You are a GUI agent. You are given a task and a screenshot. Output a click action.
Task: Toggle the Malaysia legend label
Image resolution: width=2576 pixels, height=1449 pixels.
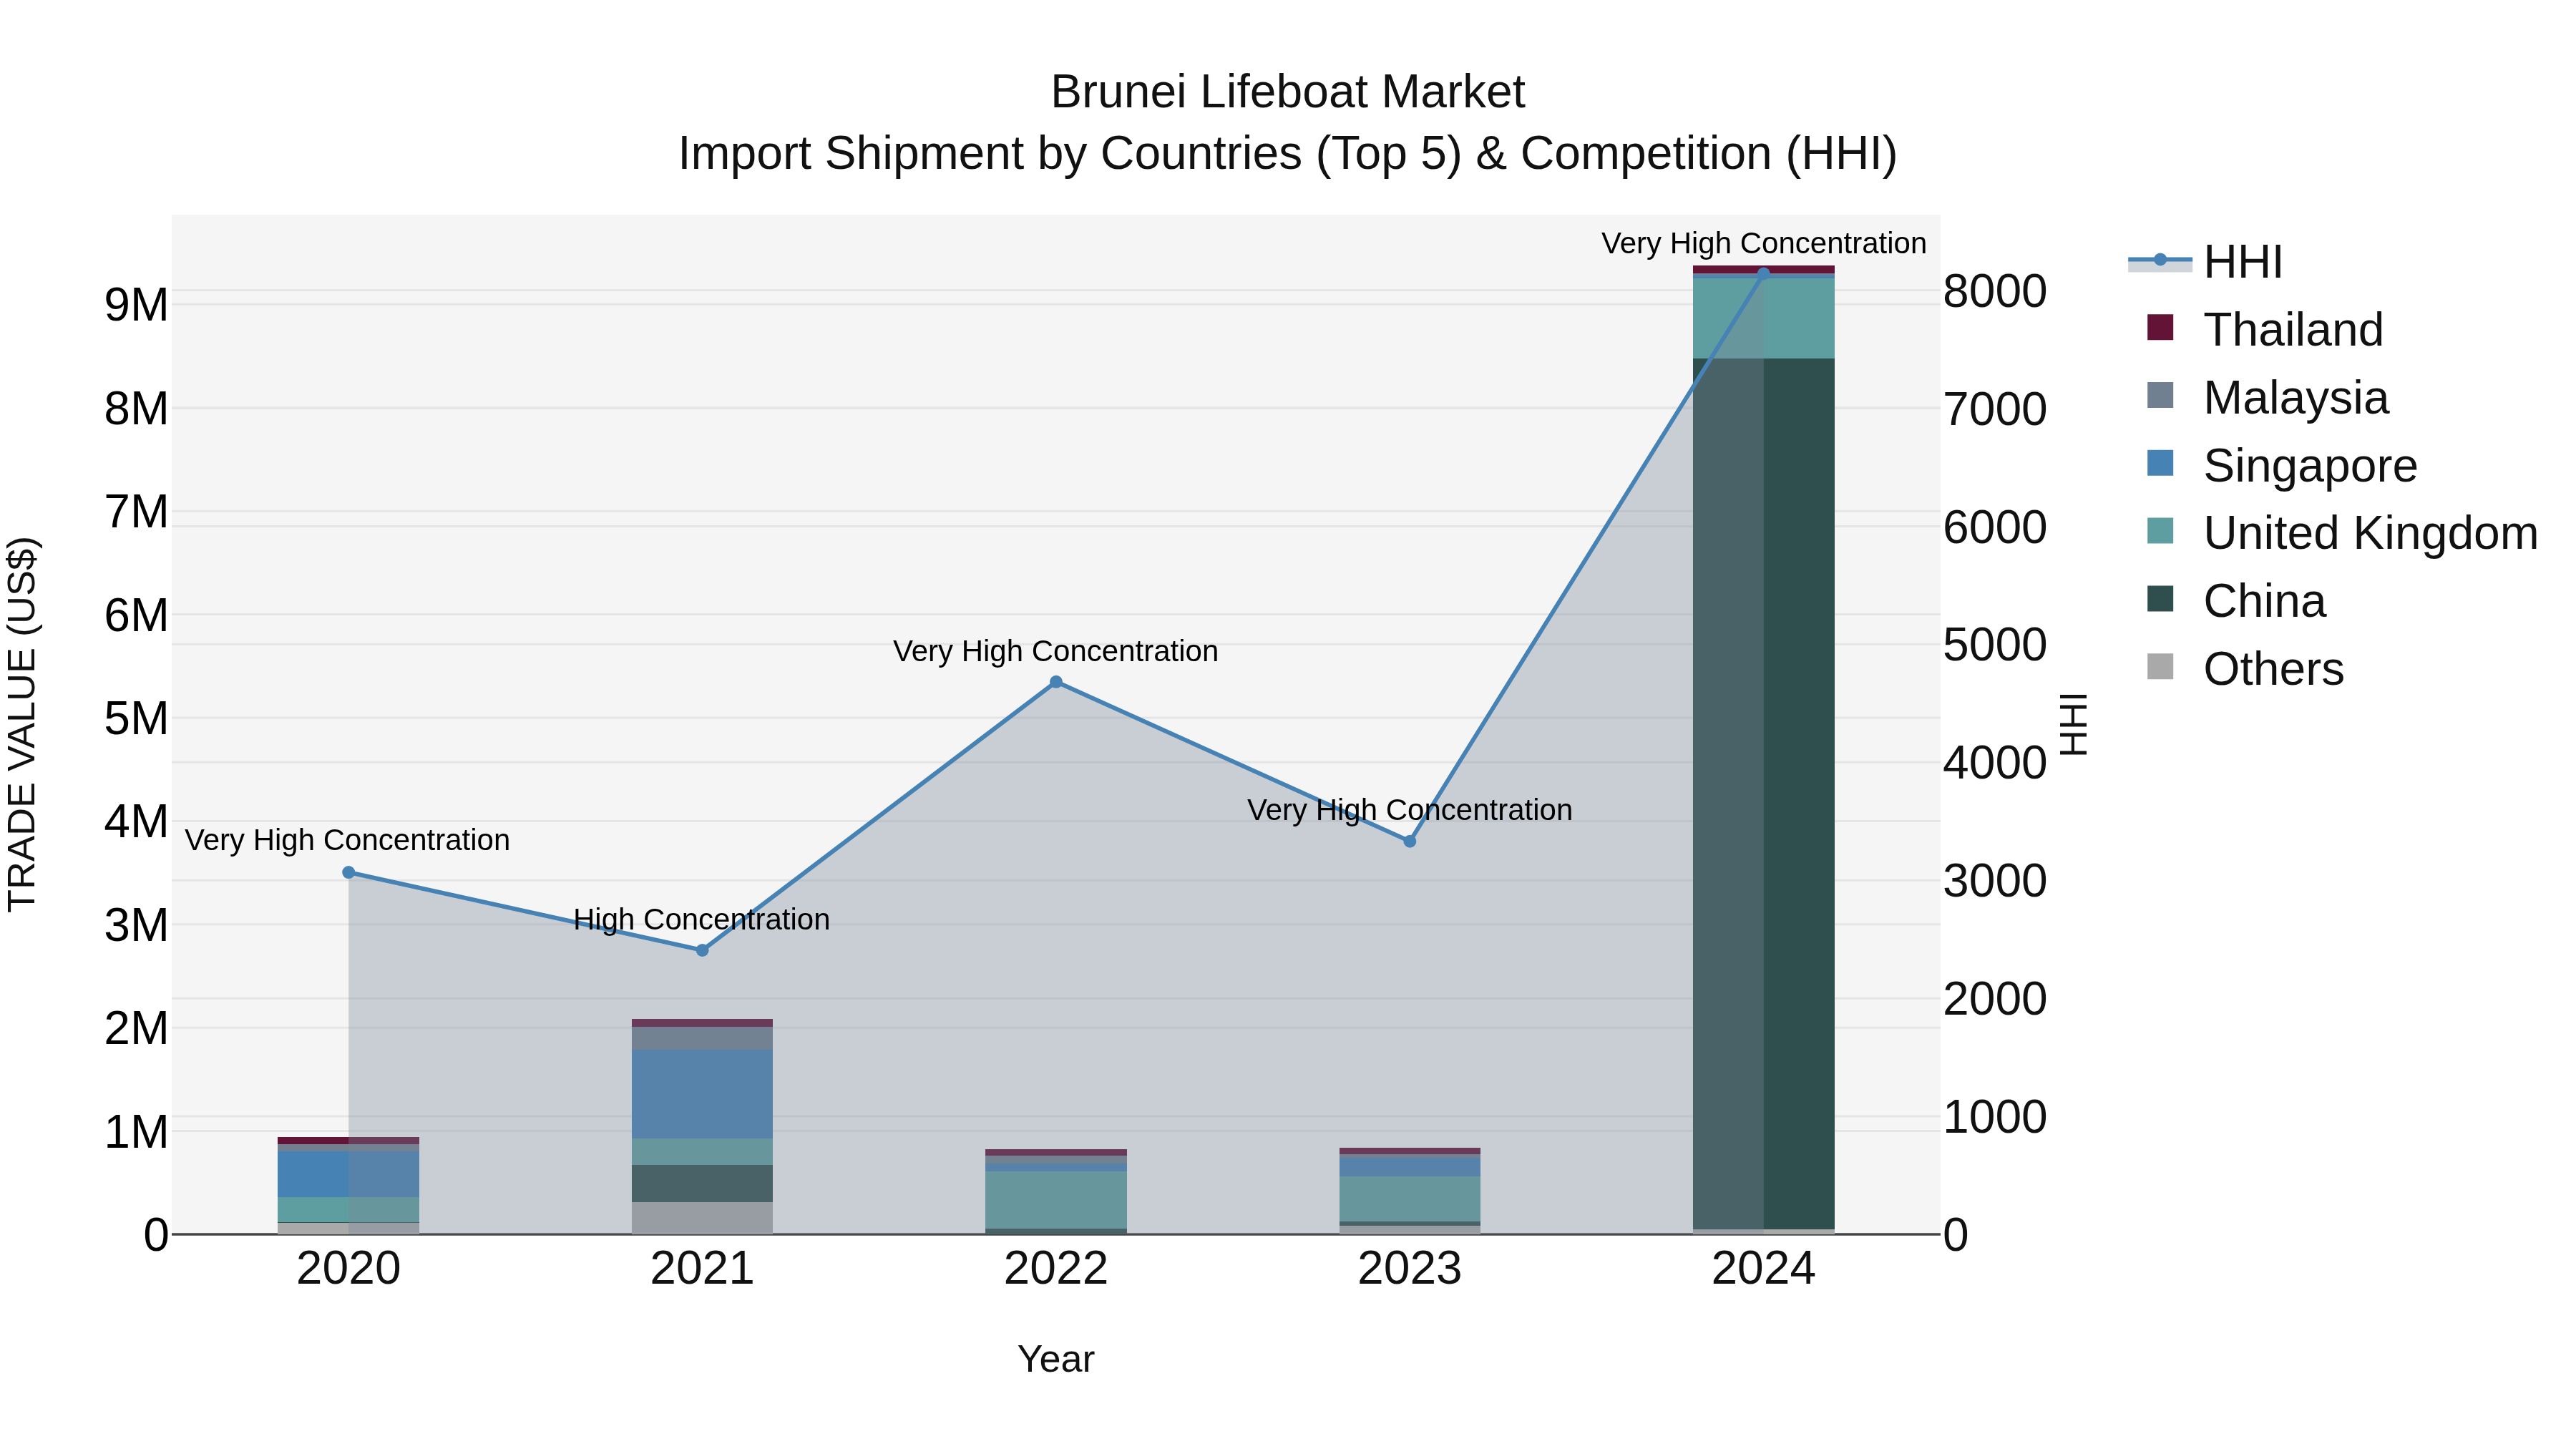(2296, 398)
